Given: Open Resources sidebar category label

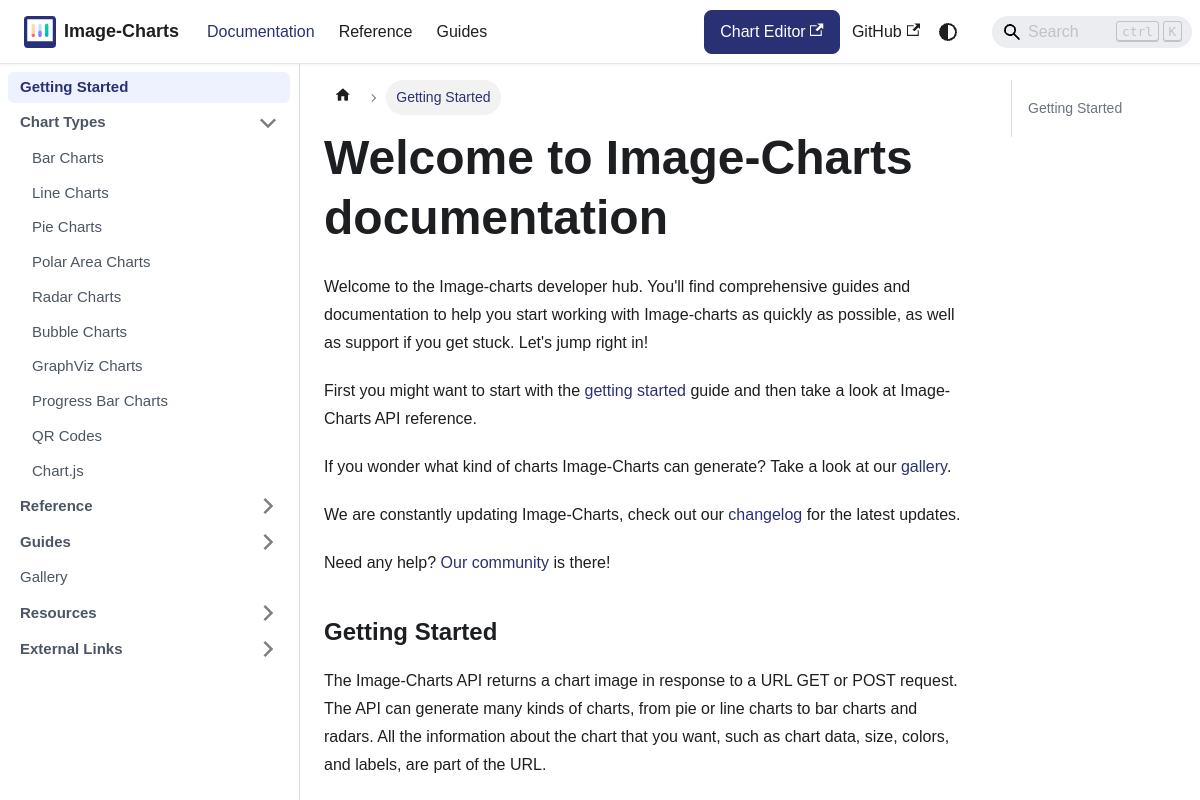Looking at the screenshot, I should pos(58,613).
